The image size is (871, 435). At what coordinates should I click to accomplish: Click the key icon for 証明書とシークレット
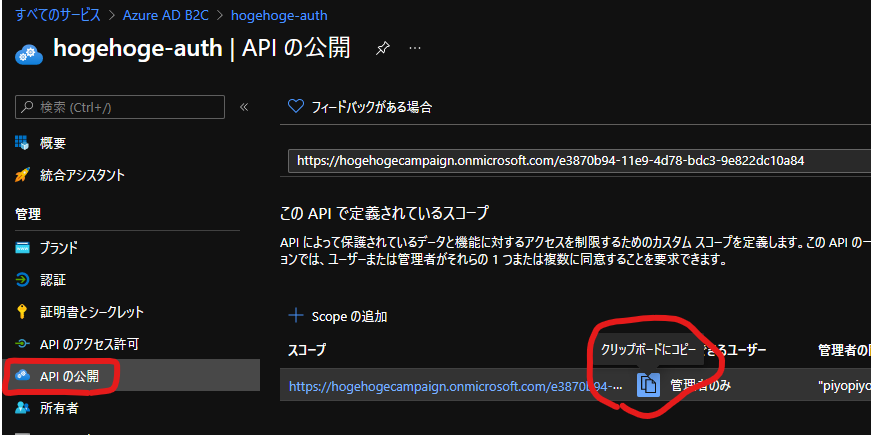click(22, 312)
